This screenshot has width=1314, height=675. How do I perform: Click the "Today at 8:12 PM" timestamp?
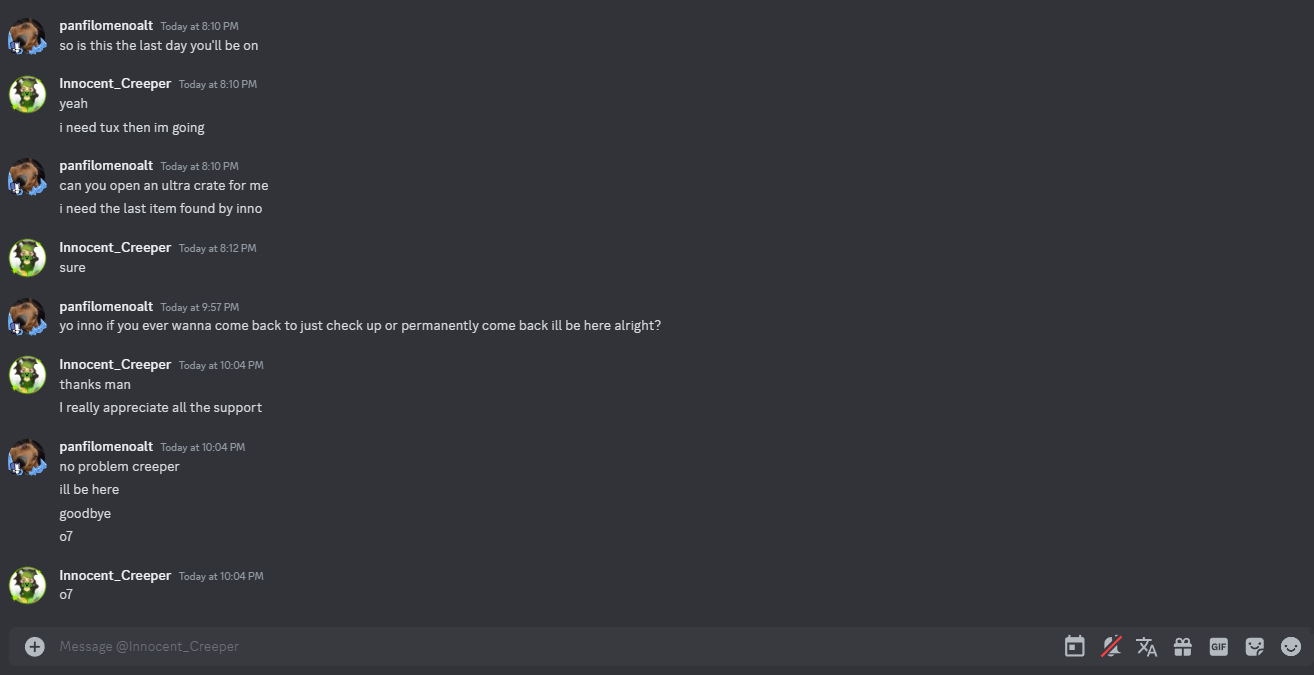tap(218, 248)
